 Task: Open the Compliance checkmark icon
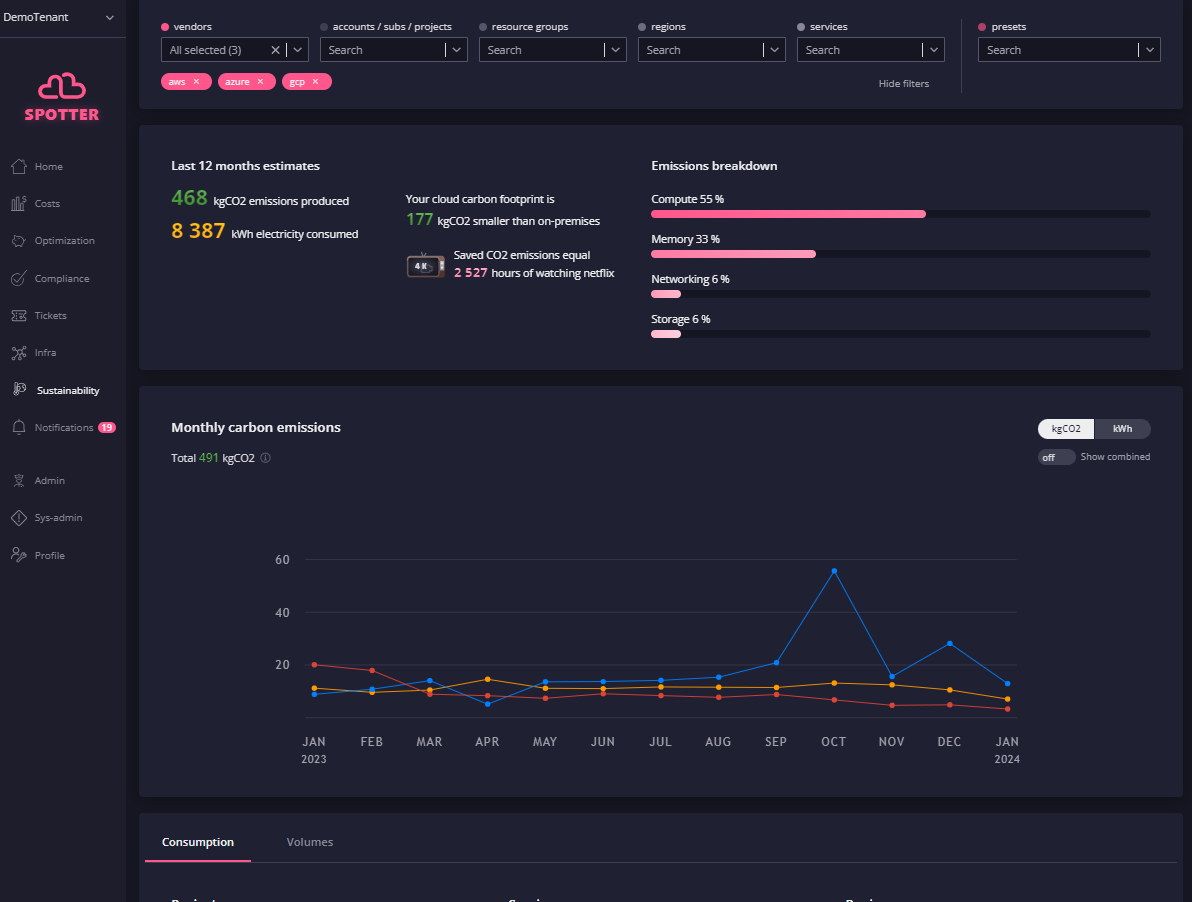pyautogui.click(x=18, y=279)
